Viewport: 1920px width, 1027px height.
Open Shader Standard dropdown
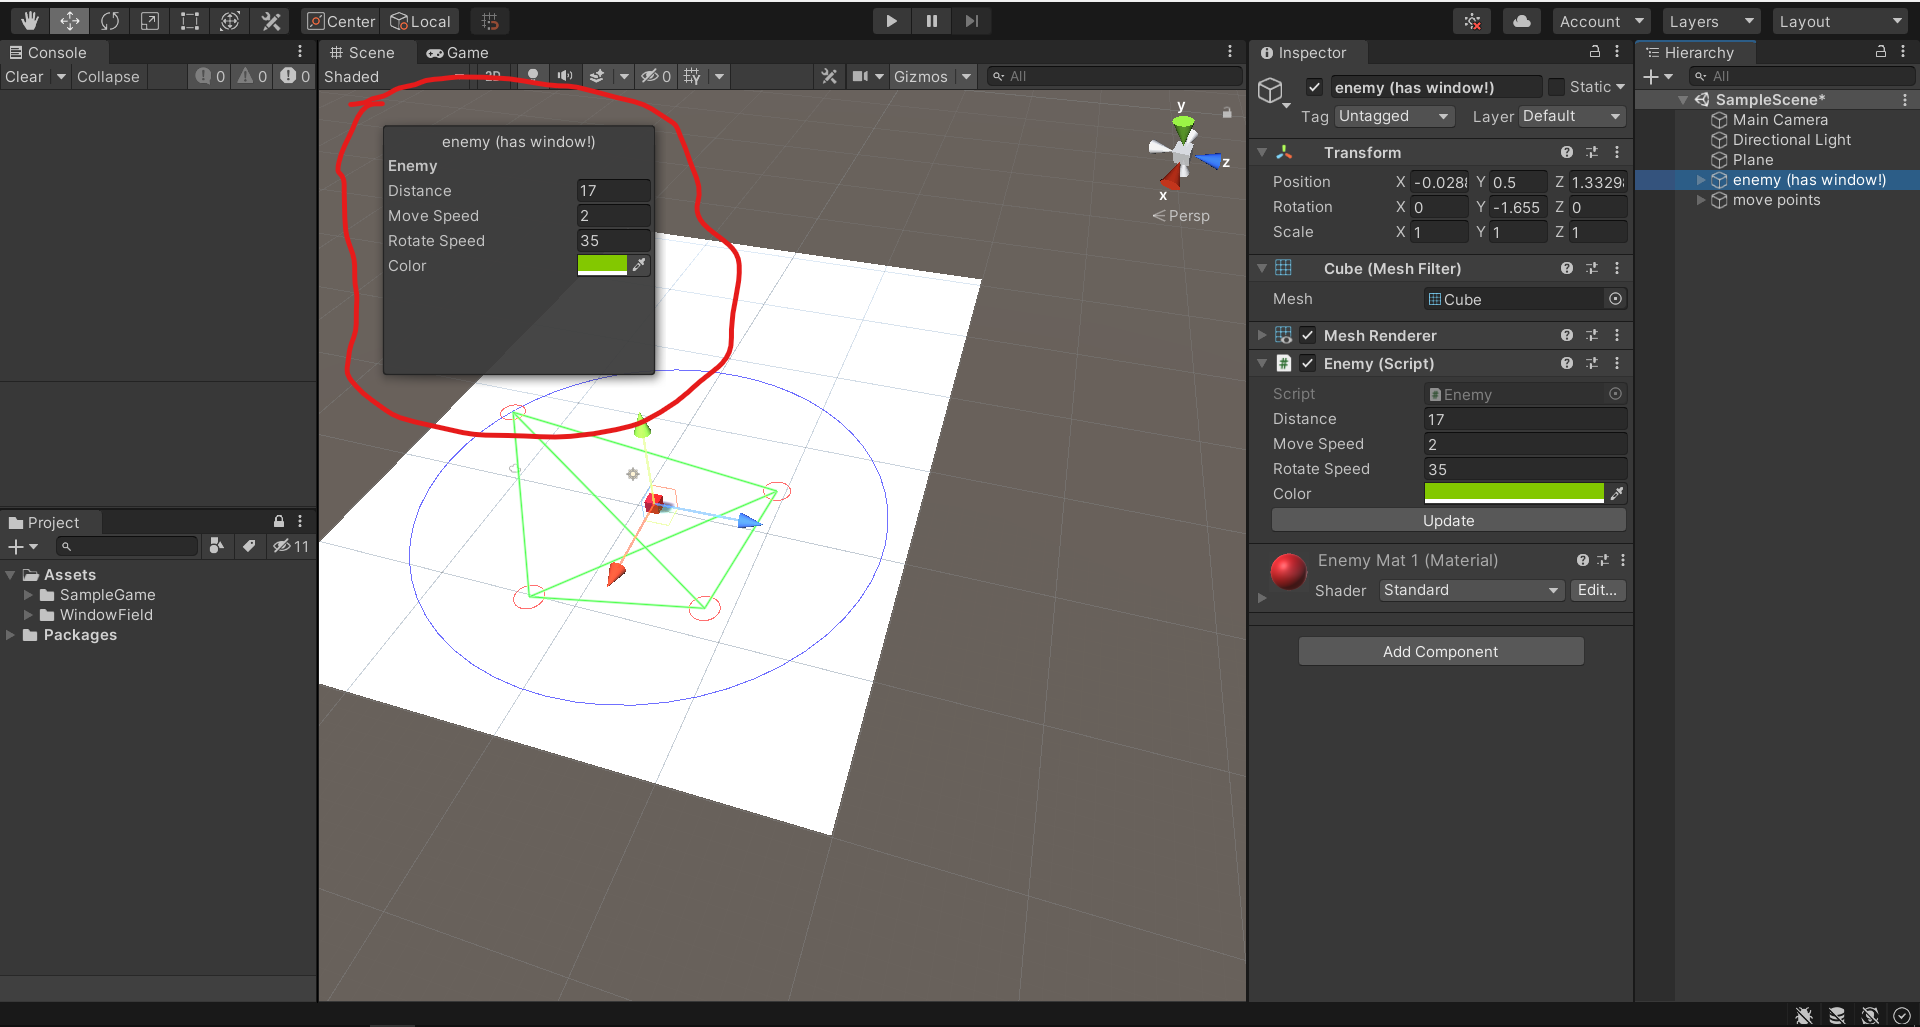click(1471, 590)
